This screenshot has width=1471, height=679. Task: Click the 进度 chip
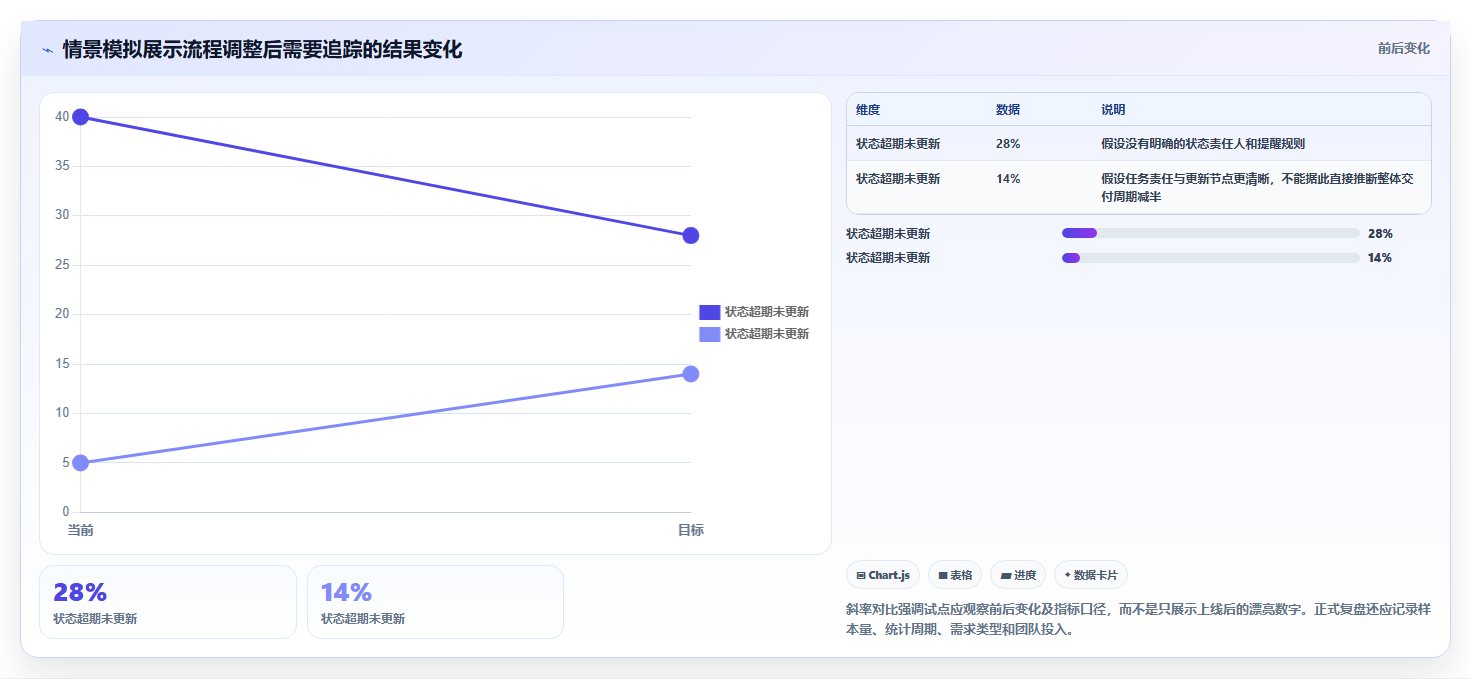1018,575
